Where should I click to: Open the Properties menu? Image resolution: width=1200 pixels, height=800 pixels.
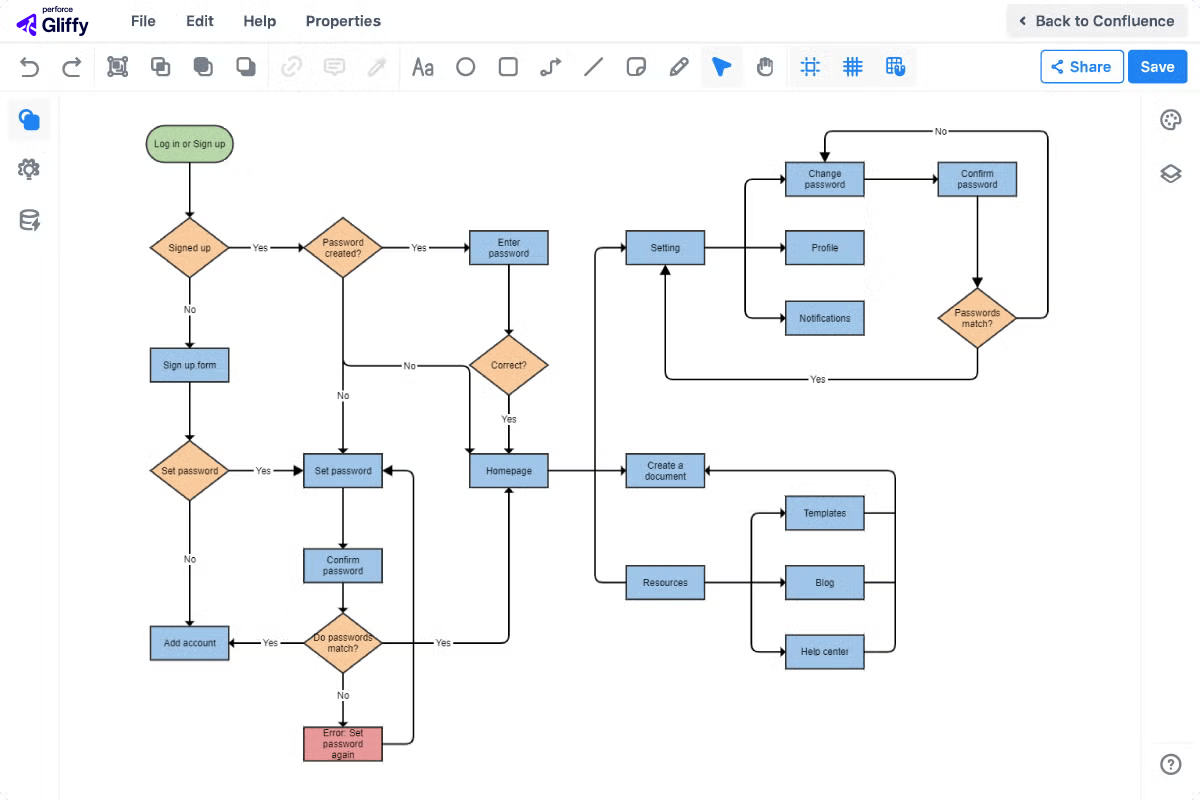coord(343,21)
